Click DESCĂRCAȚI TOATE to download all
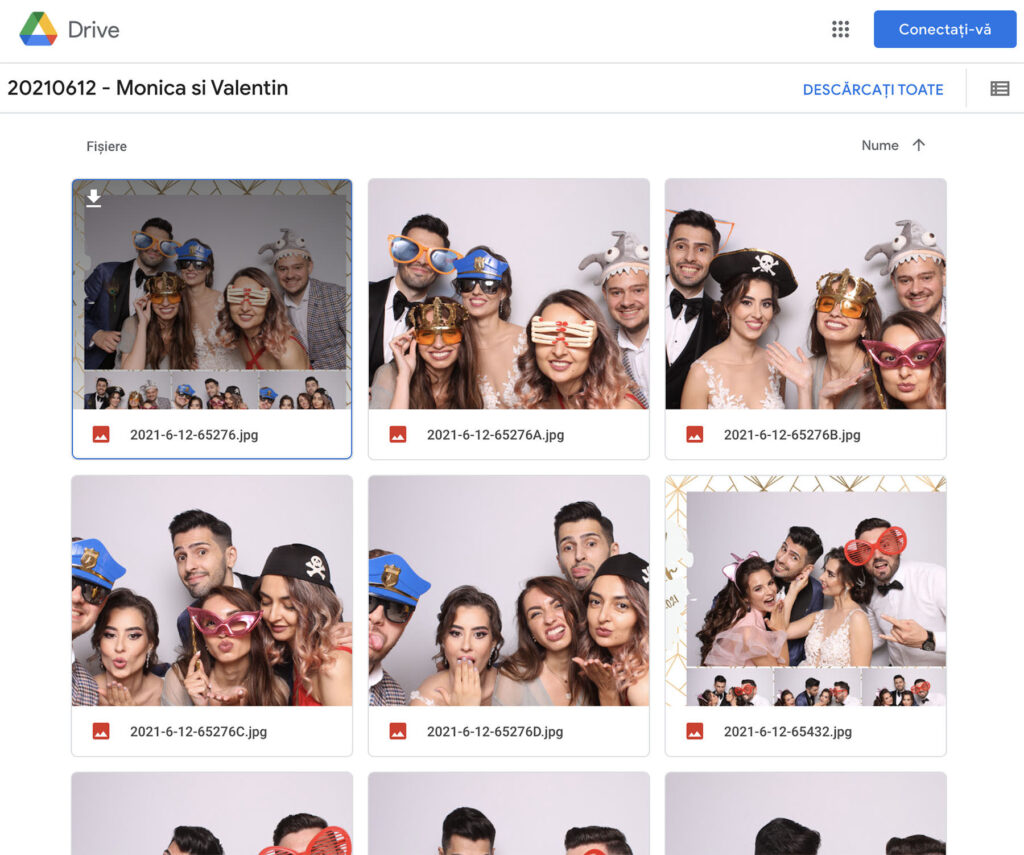Image resolution: width=1024 pixels, height=855 pixels. (x=872, y=89)
